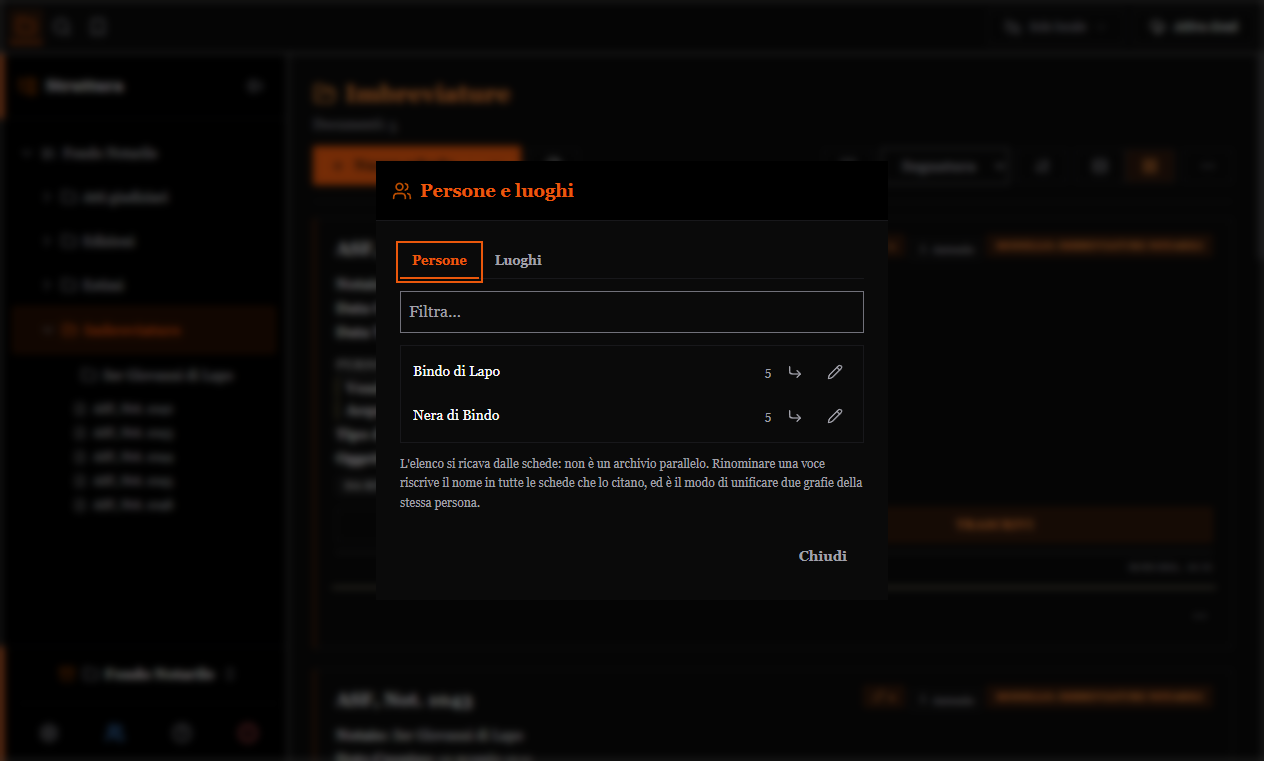The height and width of the screenshot is (761, 1264).
Task: Merge Nera di Bindo using arrow icon
Action: [795, 416]
